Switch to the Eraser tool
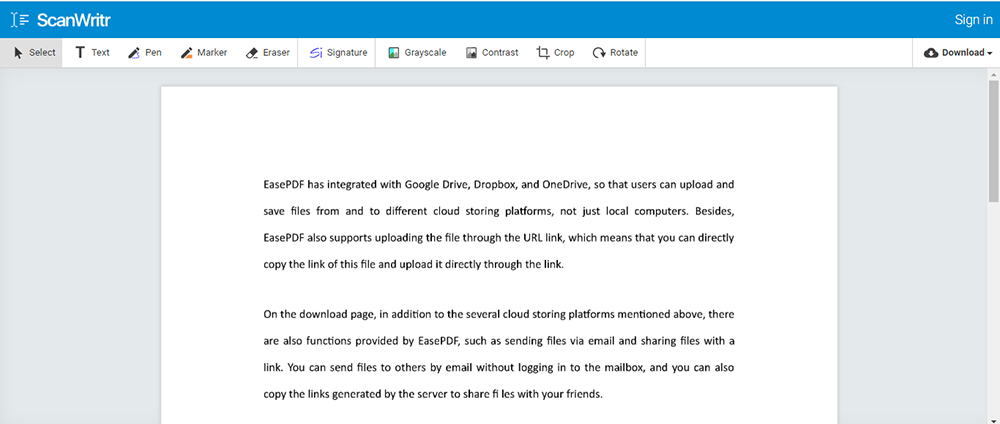 pos(268,53)
